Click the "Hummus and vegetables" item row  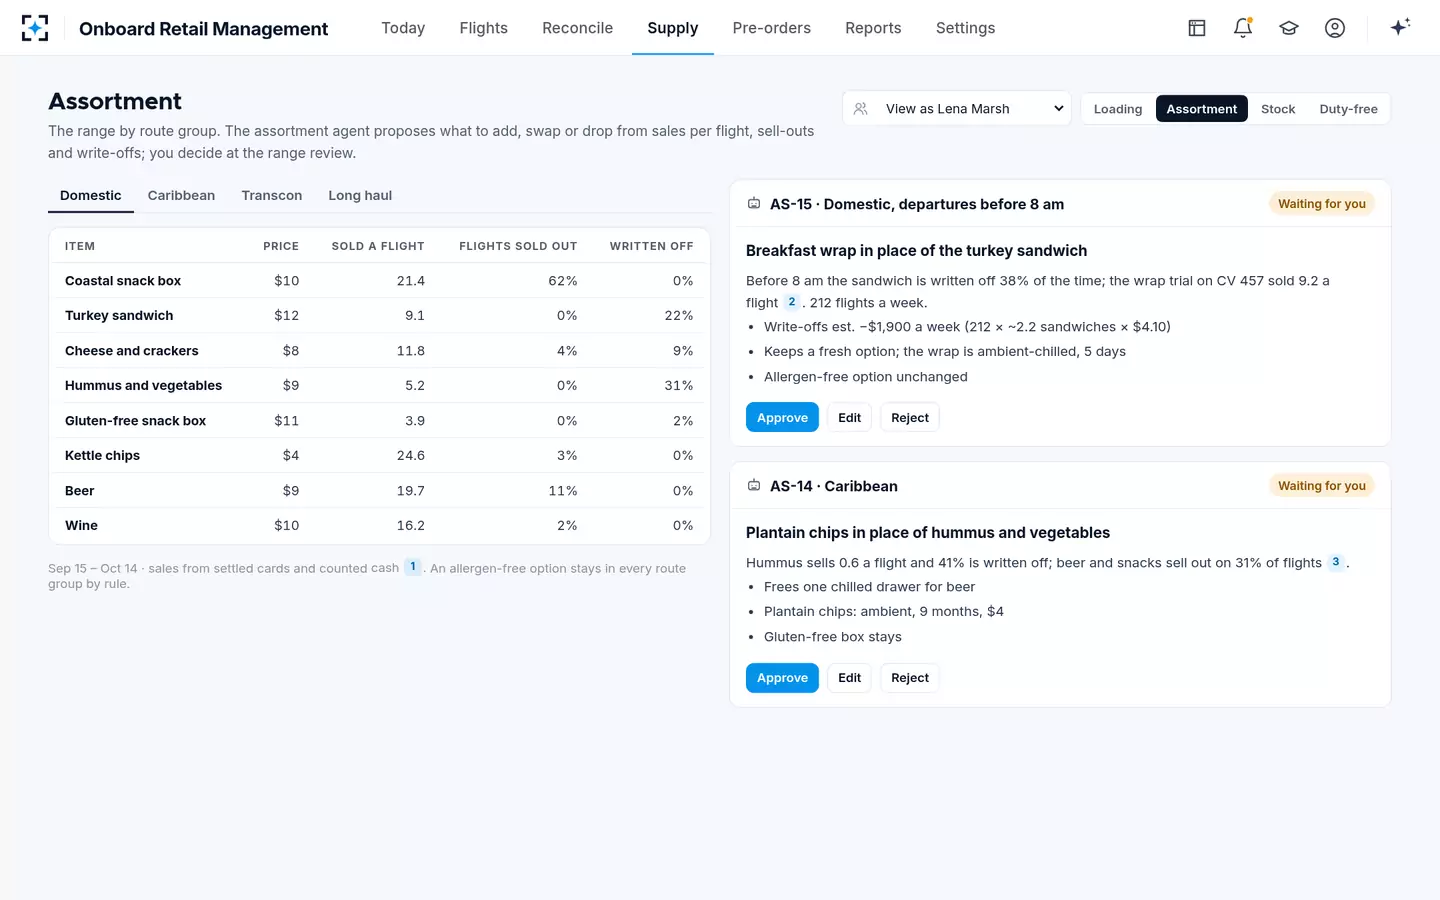pos(379,386)
